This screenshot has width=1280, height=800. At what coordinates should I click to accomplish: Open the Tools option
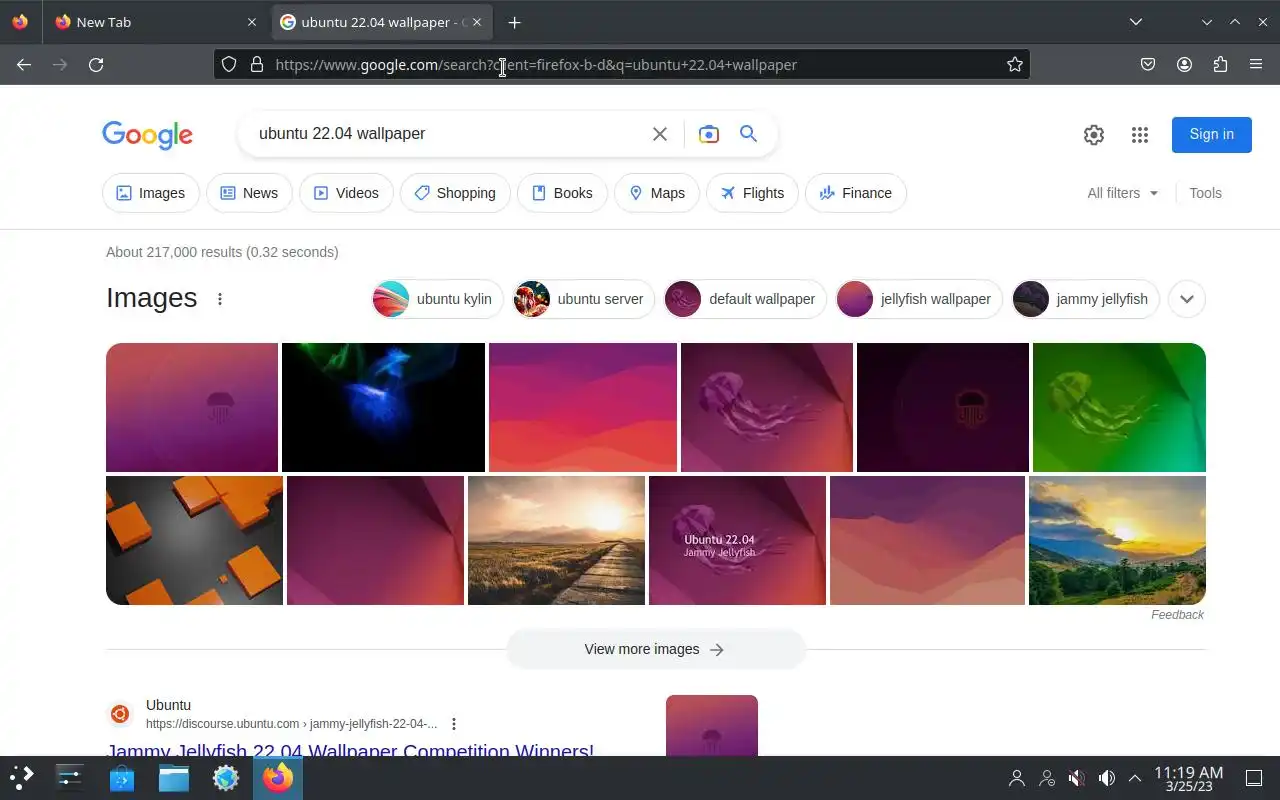[1205, 193]
